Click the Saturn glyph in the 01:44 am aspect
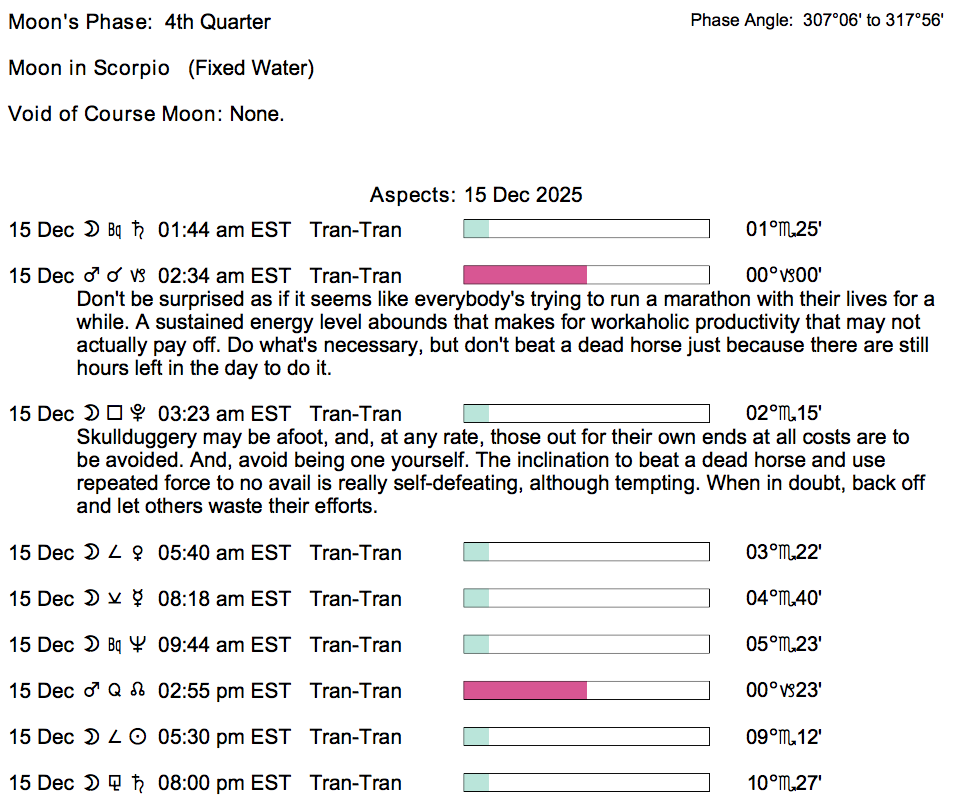The image size is (958, 810). coord(139,230)
